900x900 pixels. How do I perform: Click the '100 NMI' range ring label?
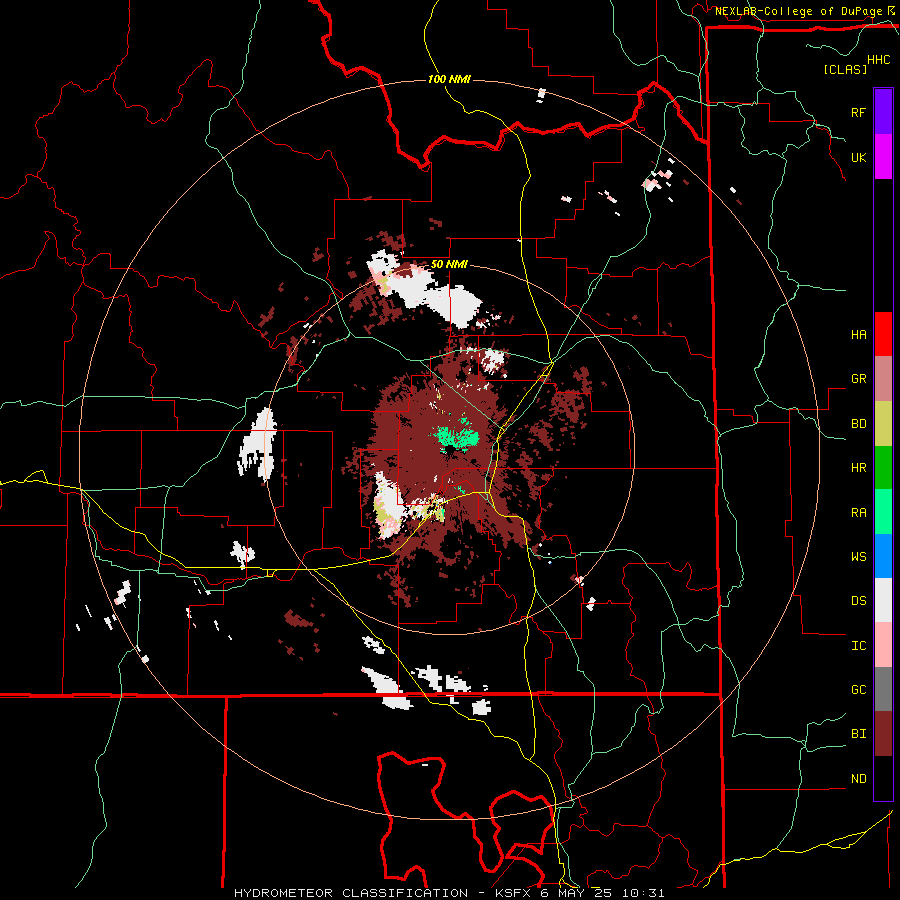tap(449, 79)
